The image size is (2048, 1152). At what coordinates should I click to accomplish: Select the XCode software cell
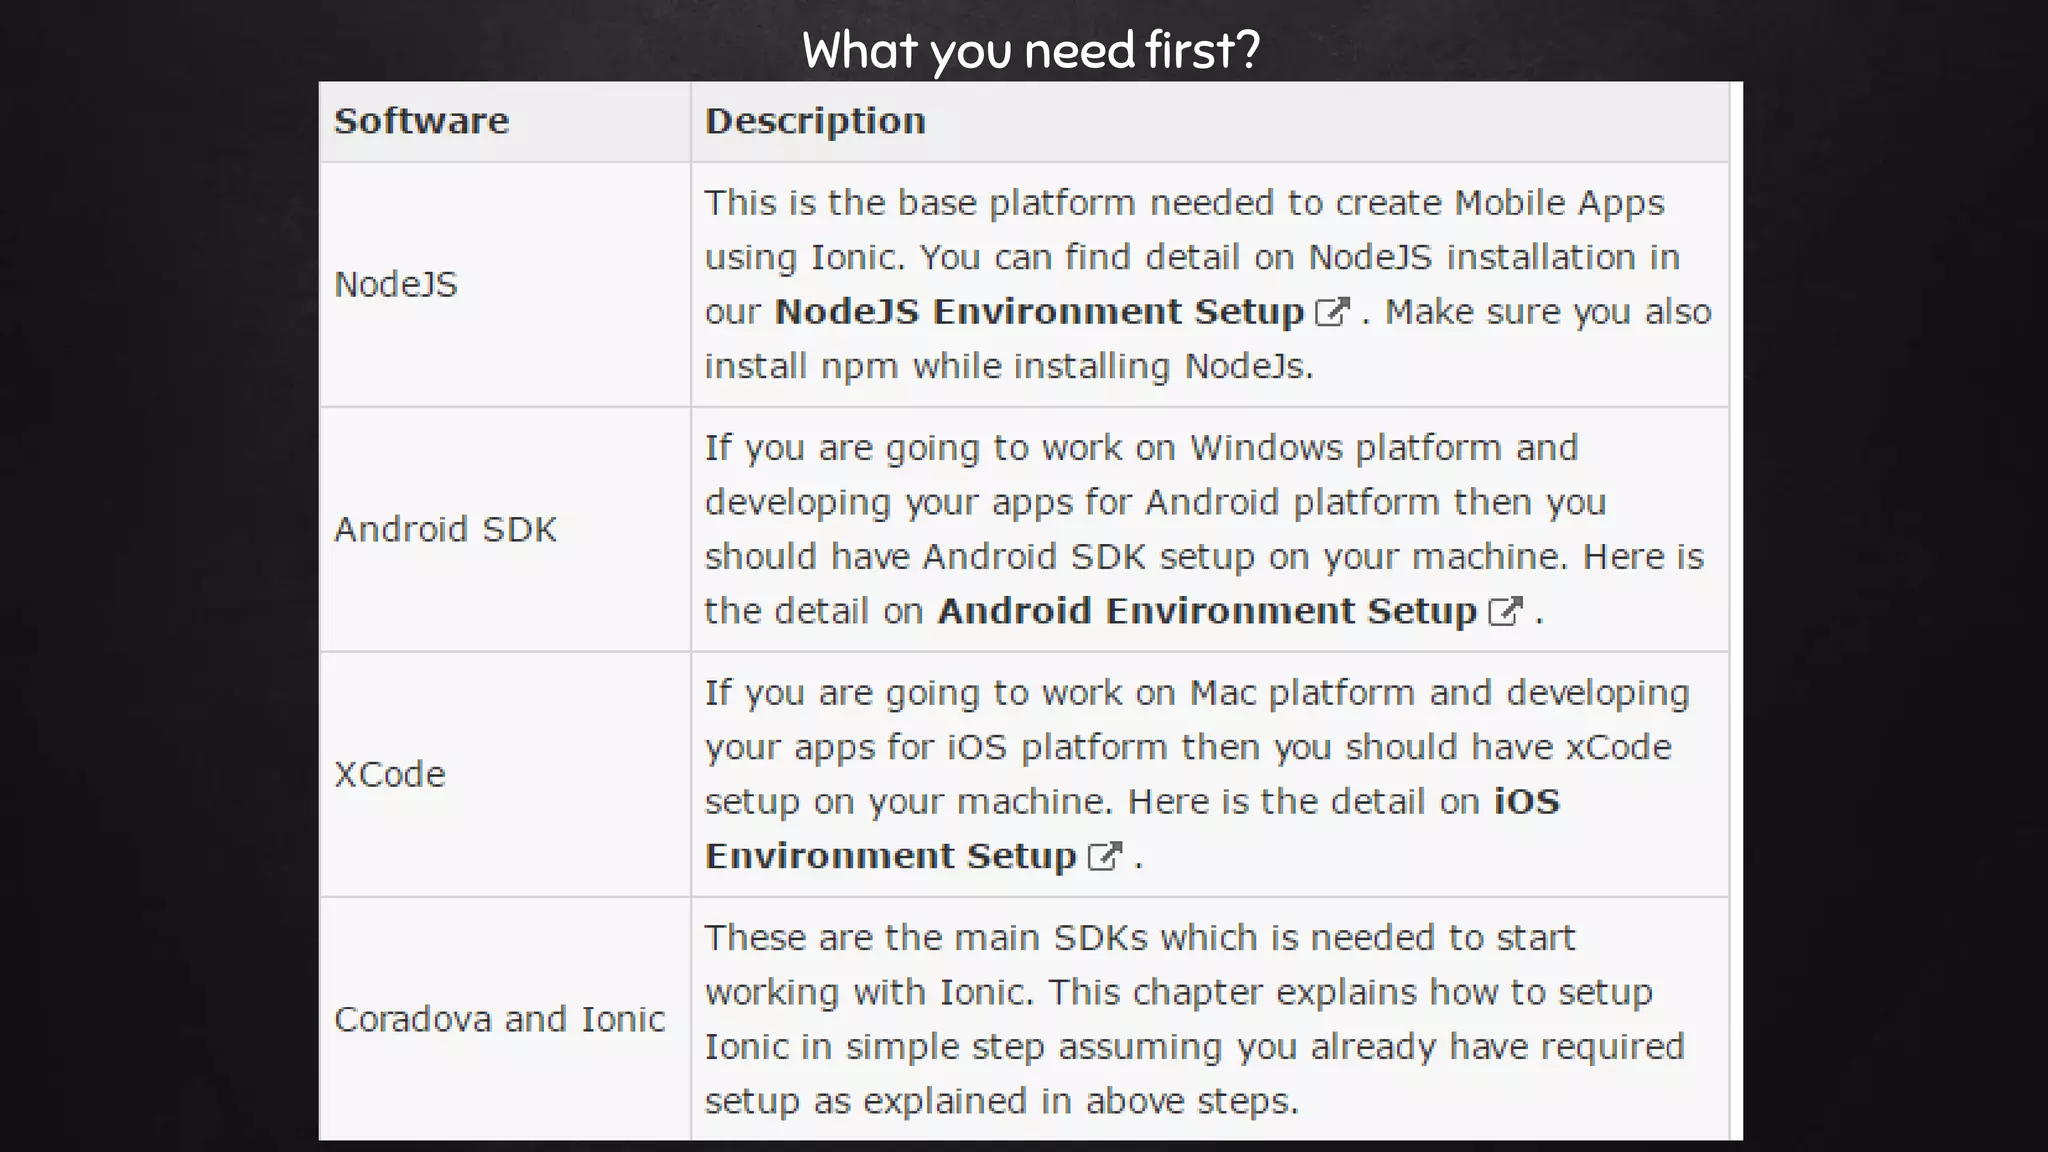pos(390,774)
